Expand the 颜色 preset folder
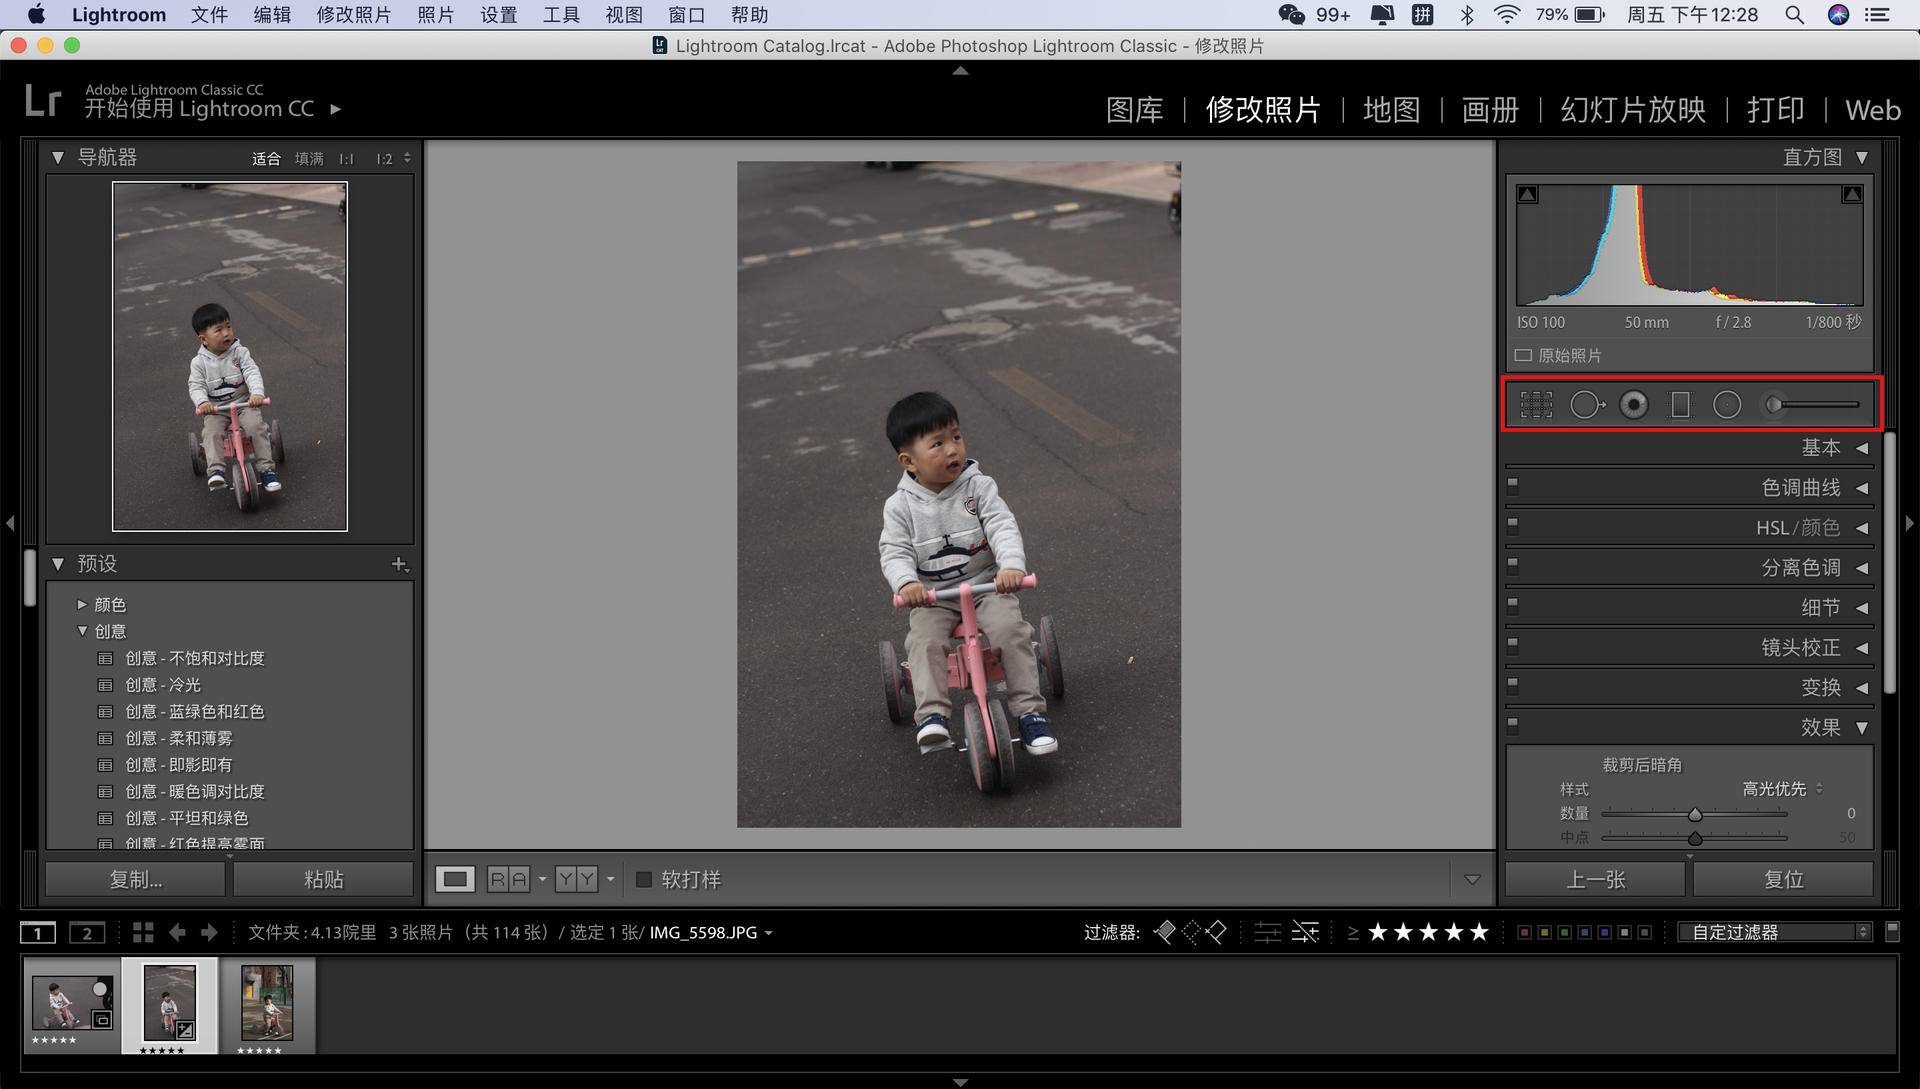Screen dimensions: 1920x1089 point(83,605)
